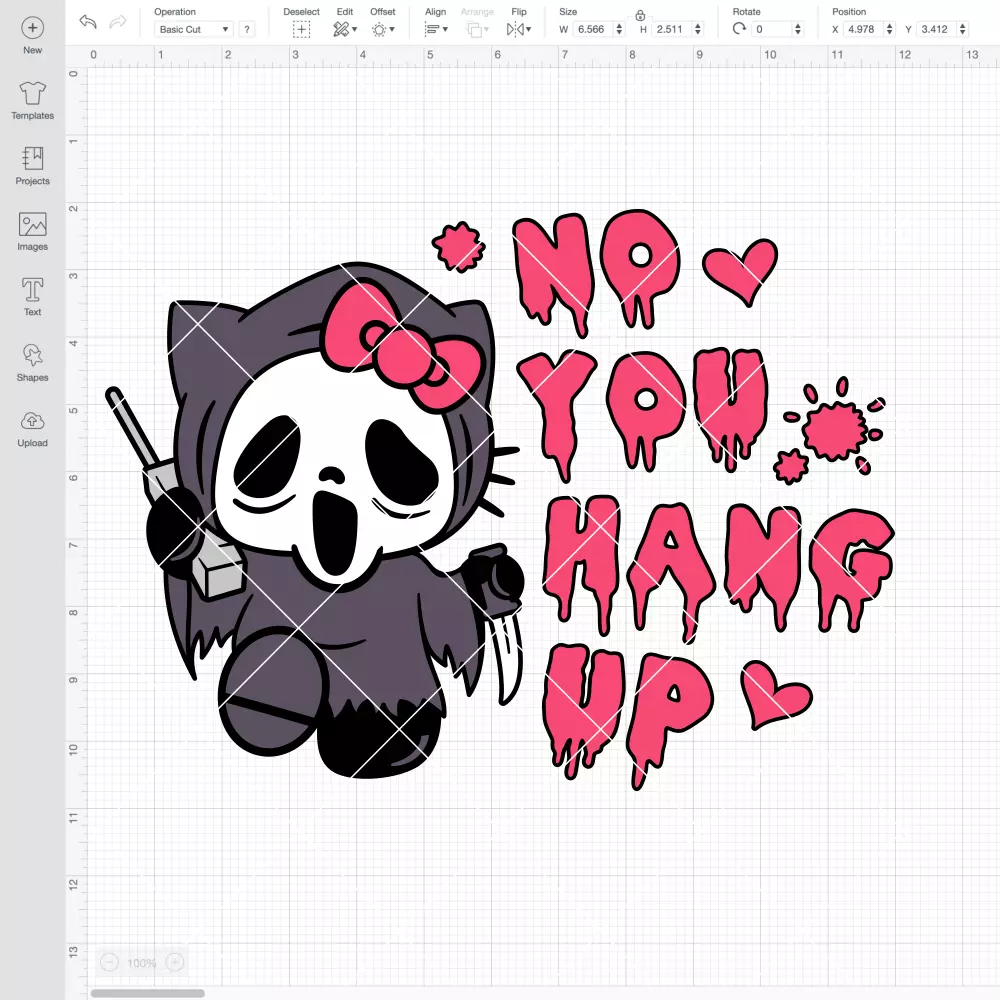Open the Edit tools menu
Viewport: 1000px width, 1000px height.
pyautogui.click(x=345, y=29)
